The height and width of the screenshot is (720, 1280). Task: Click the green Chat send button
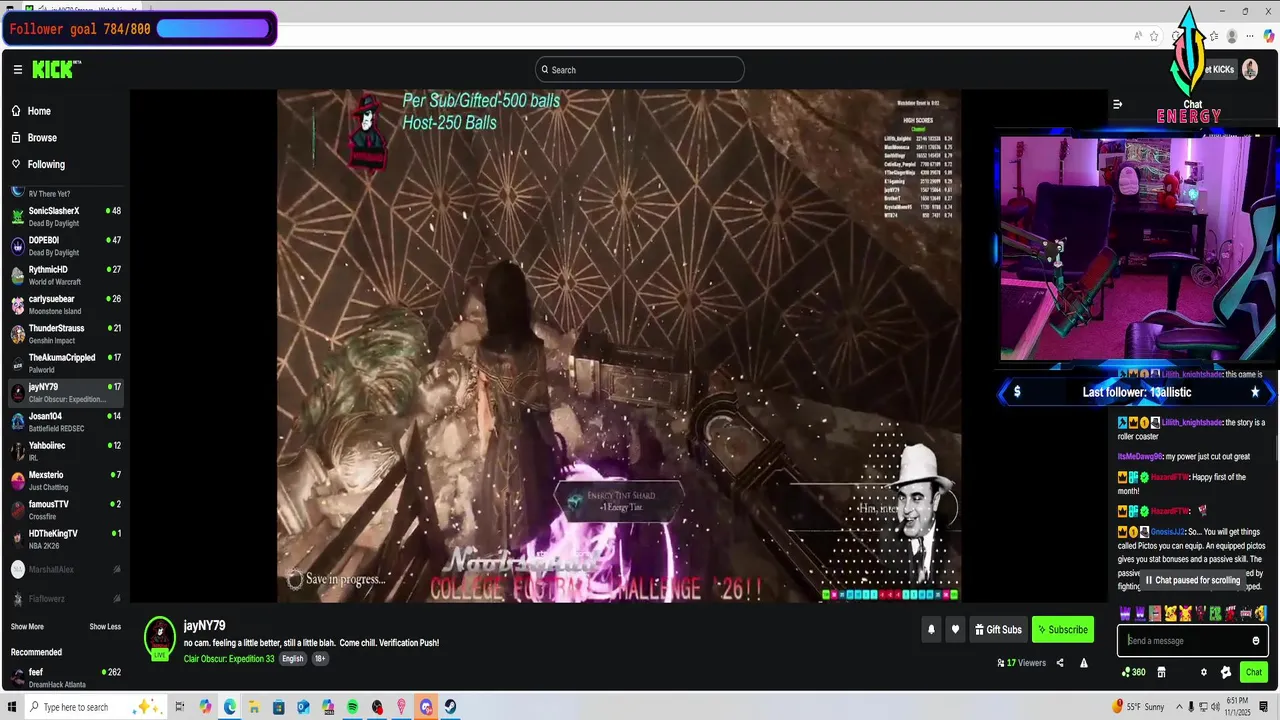click(1254, 672)
